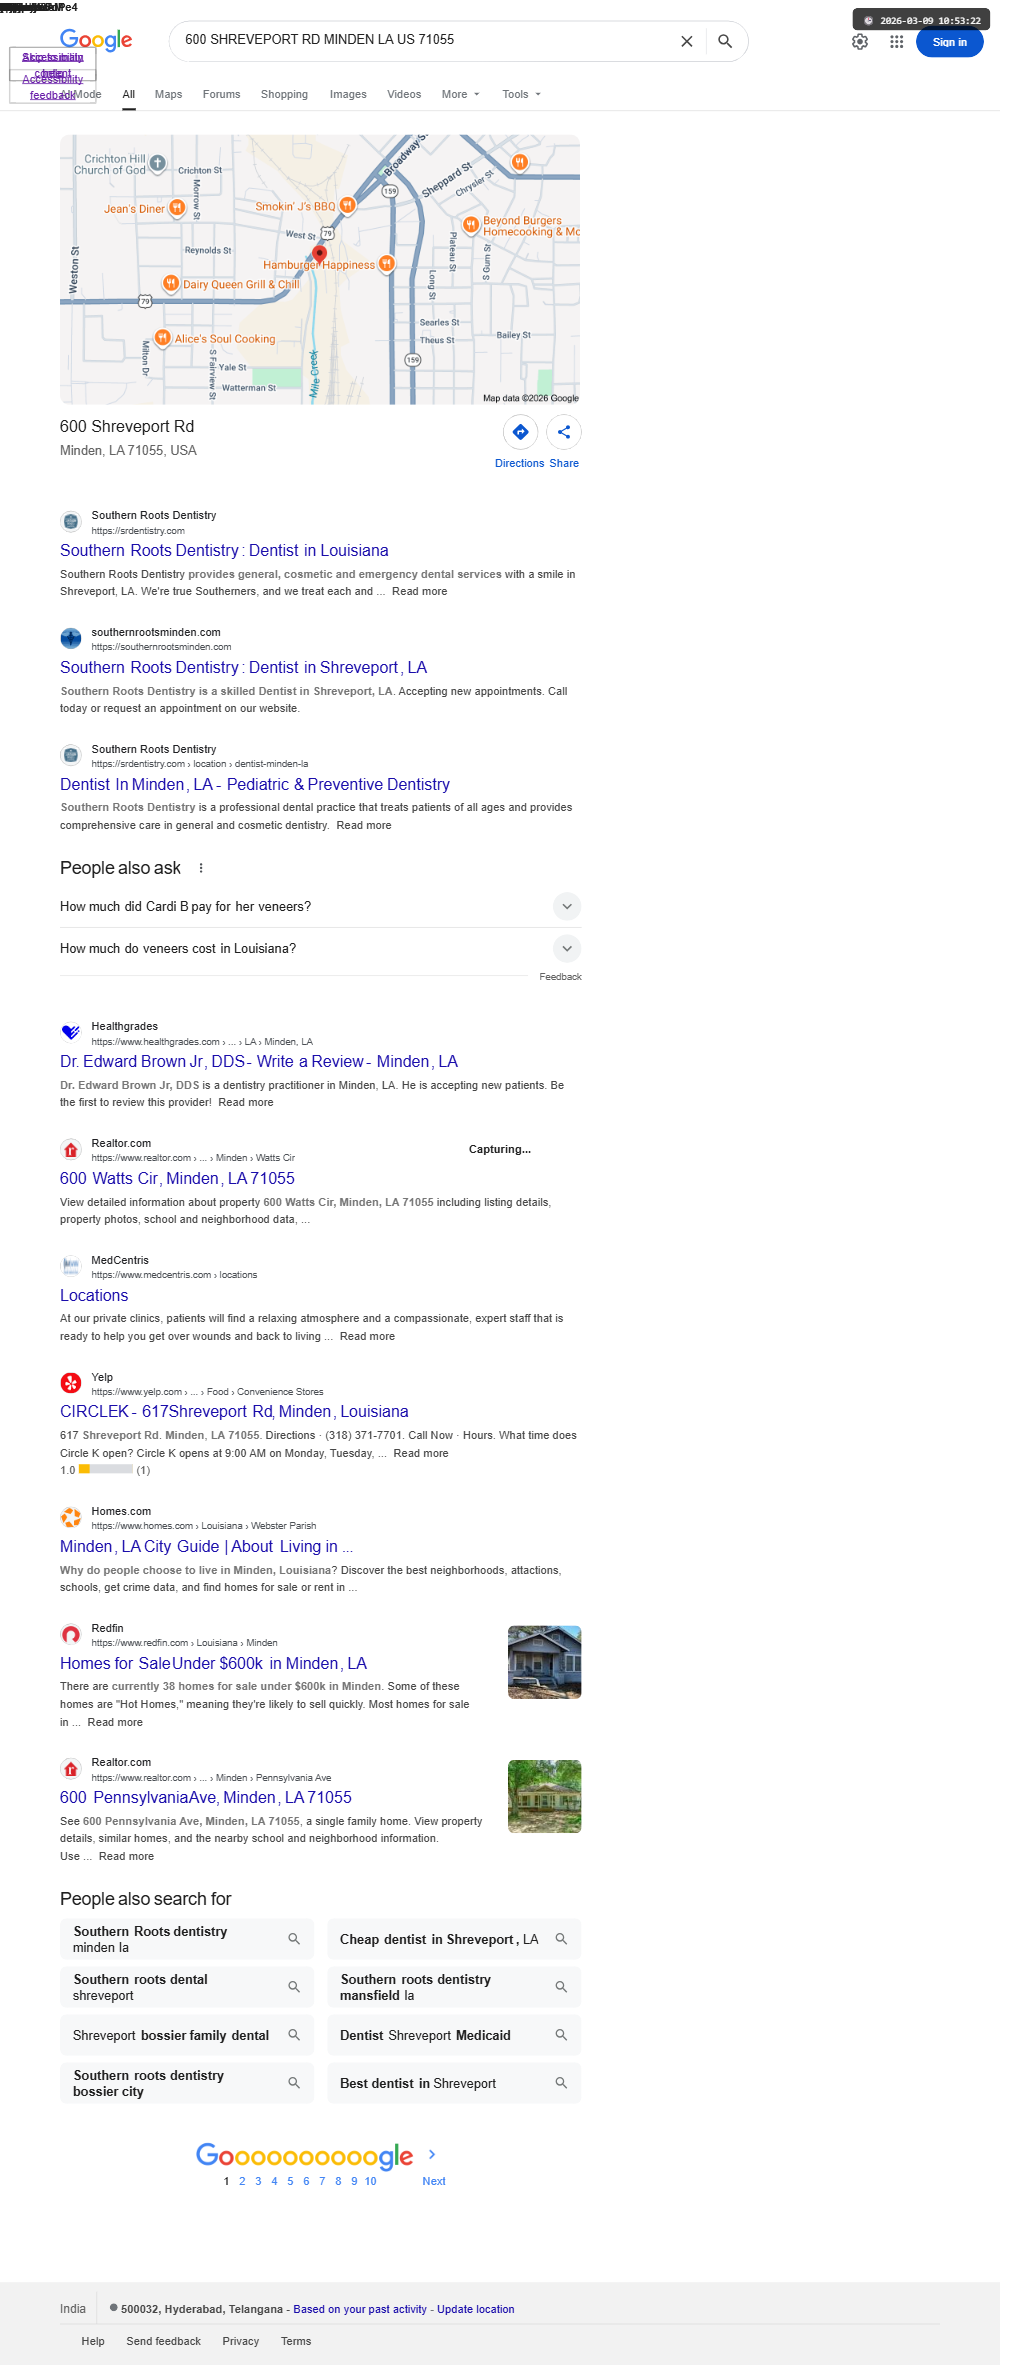Open the Tools dropdown menu

click(x=521, y=94)
